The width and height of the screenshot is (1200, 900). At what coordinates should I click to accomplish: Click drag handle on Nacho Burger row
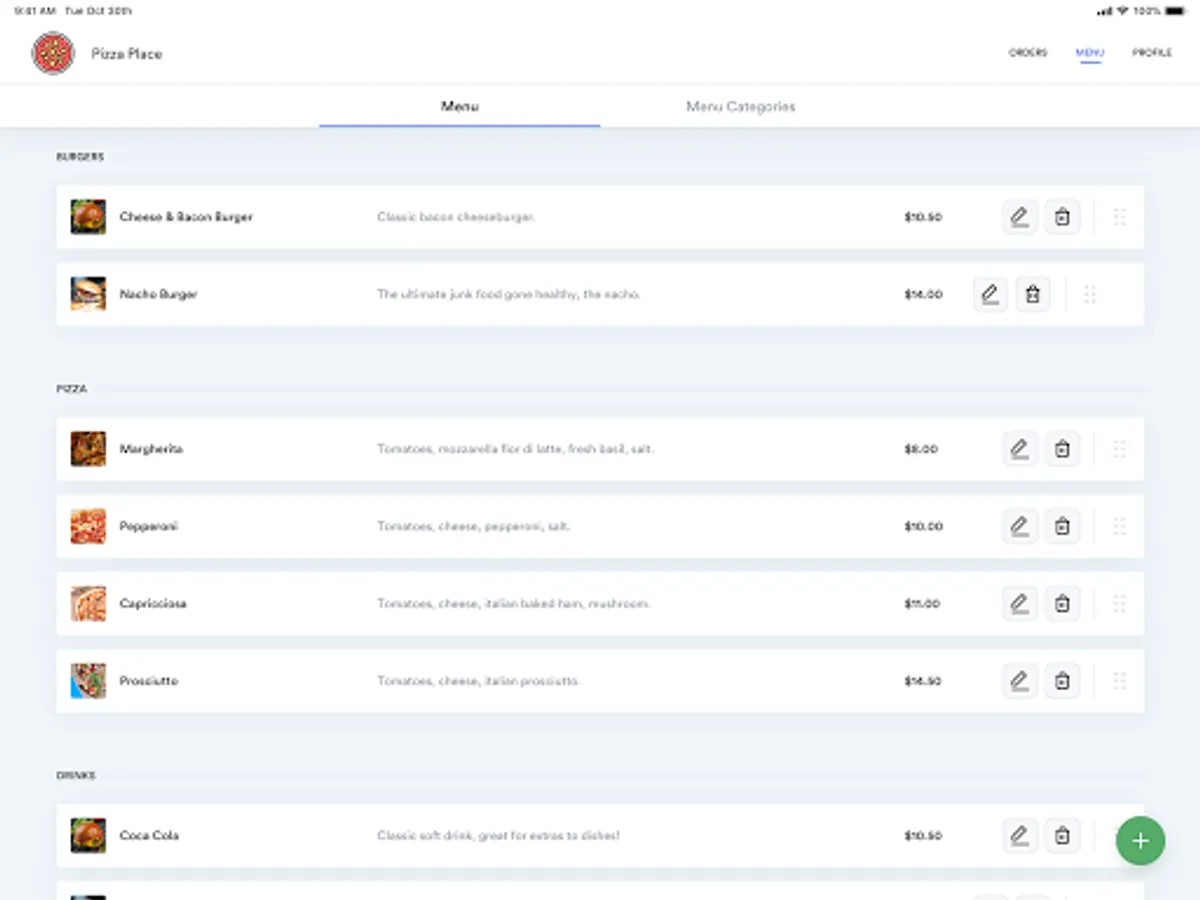pyautogui.click(x=1090, y=295)
